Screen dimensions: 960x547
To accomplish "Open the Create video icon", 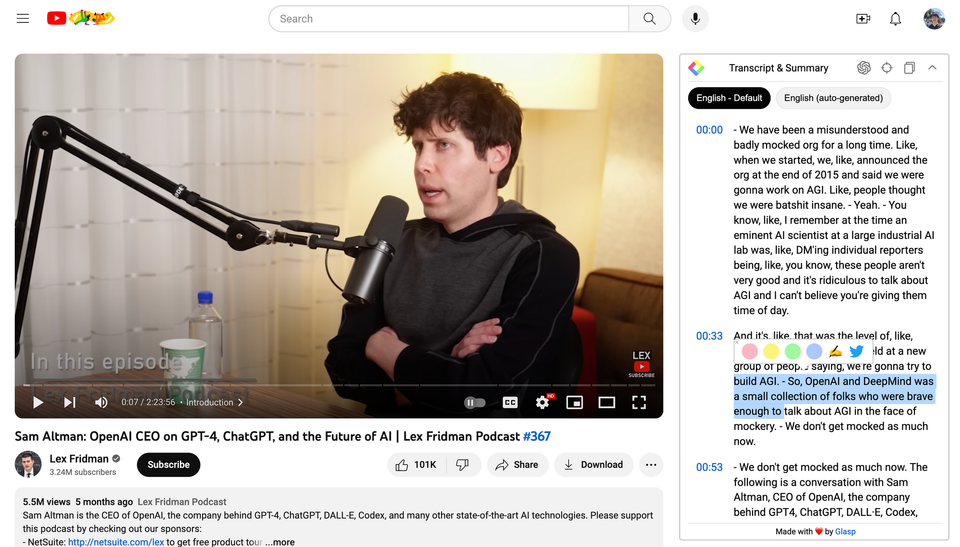I will [863, 18].
